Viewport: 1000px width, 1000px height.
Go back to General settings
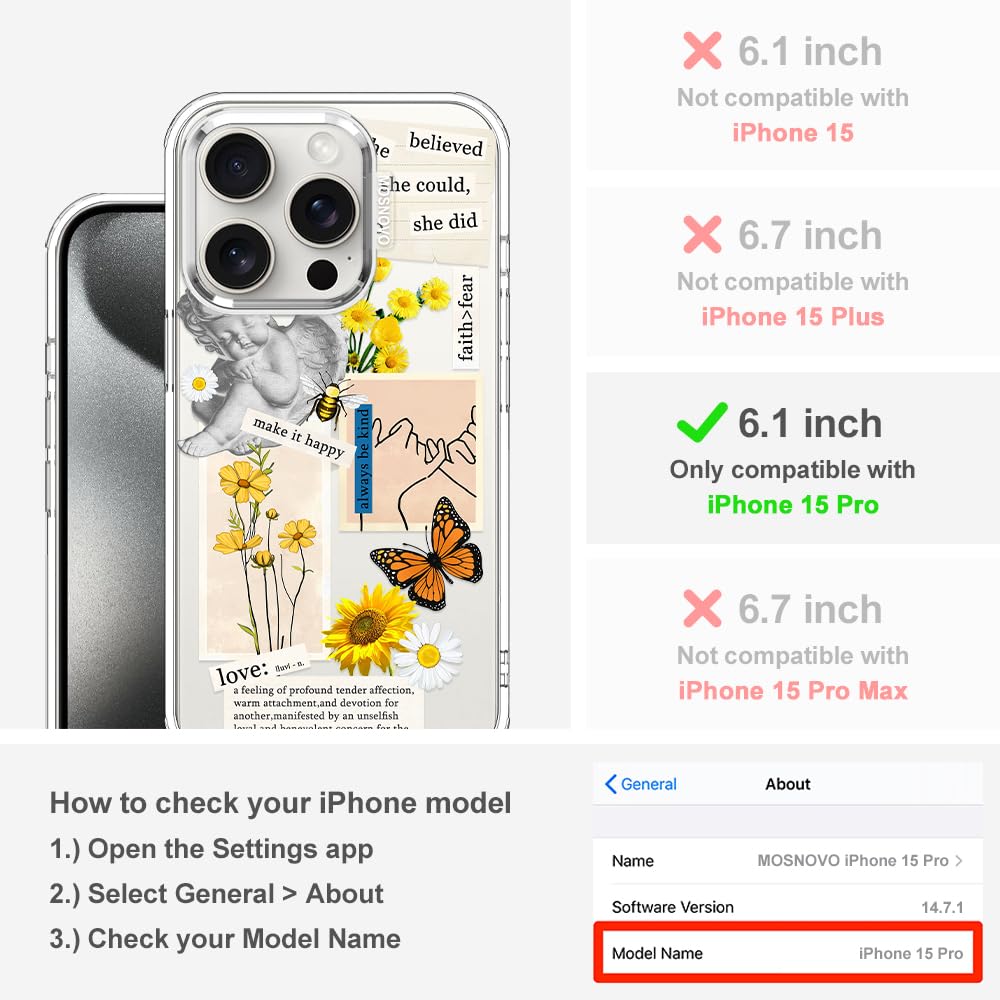click(640, 784)
